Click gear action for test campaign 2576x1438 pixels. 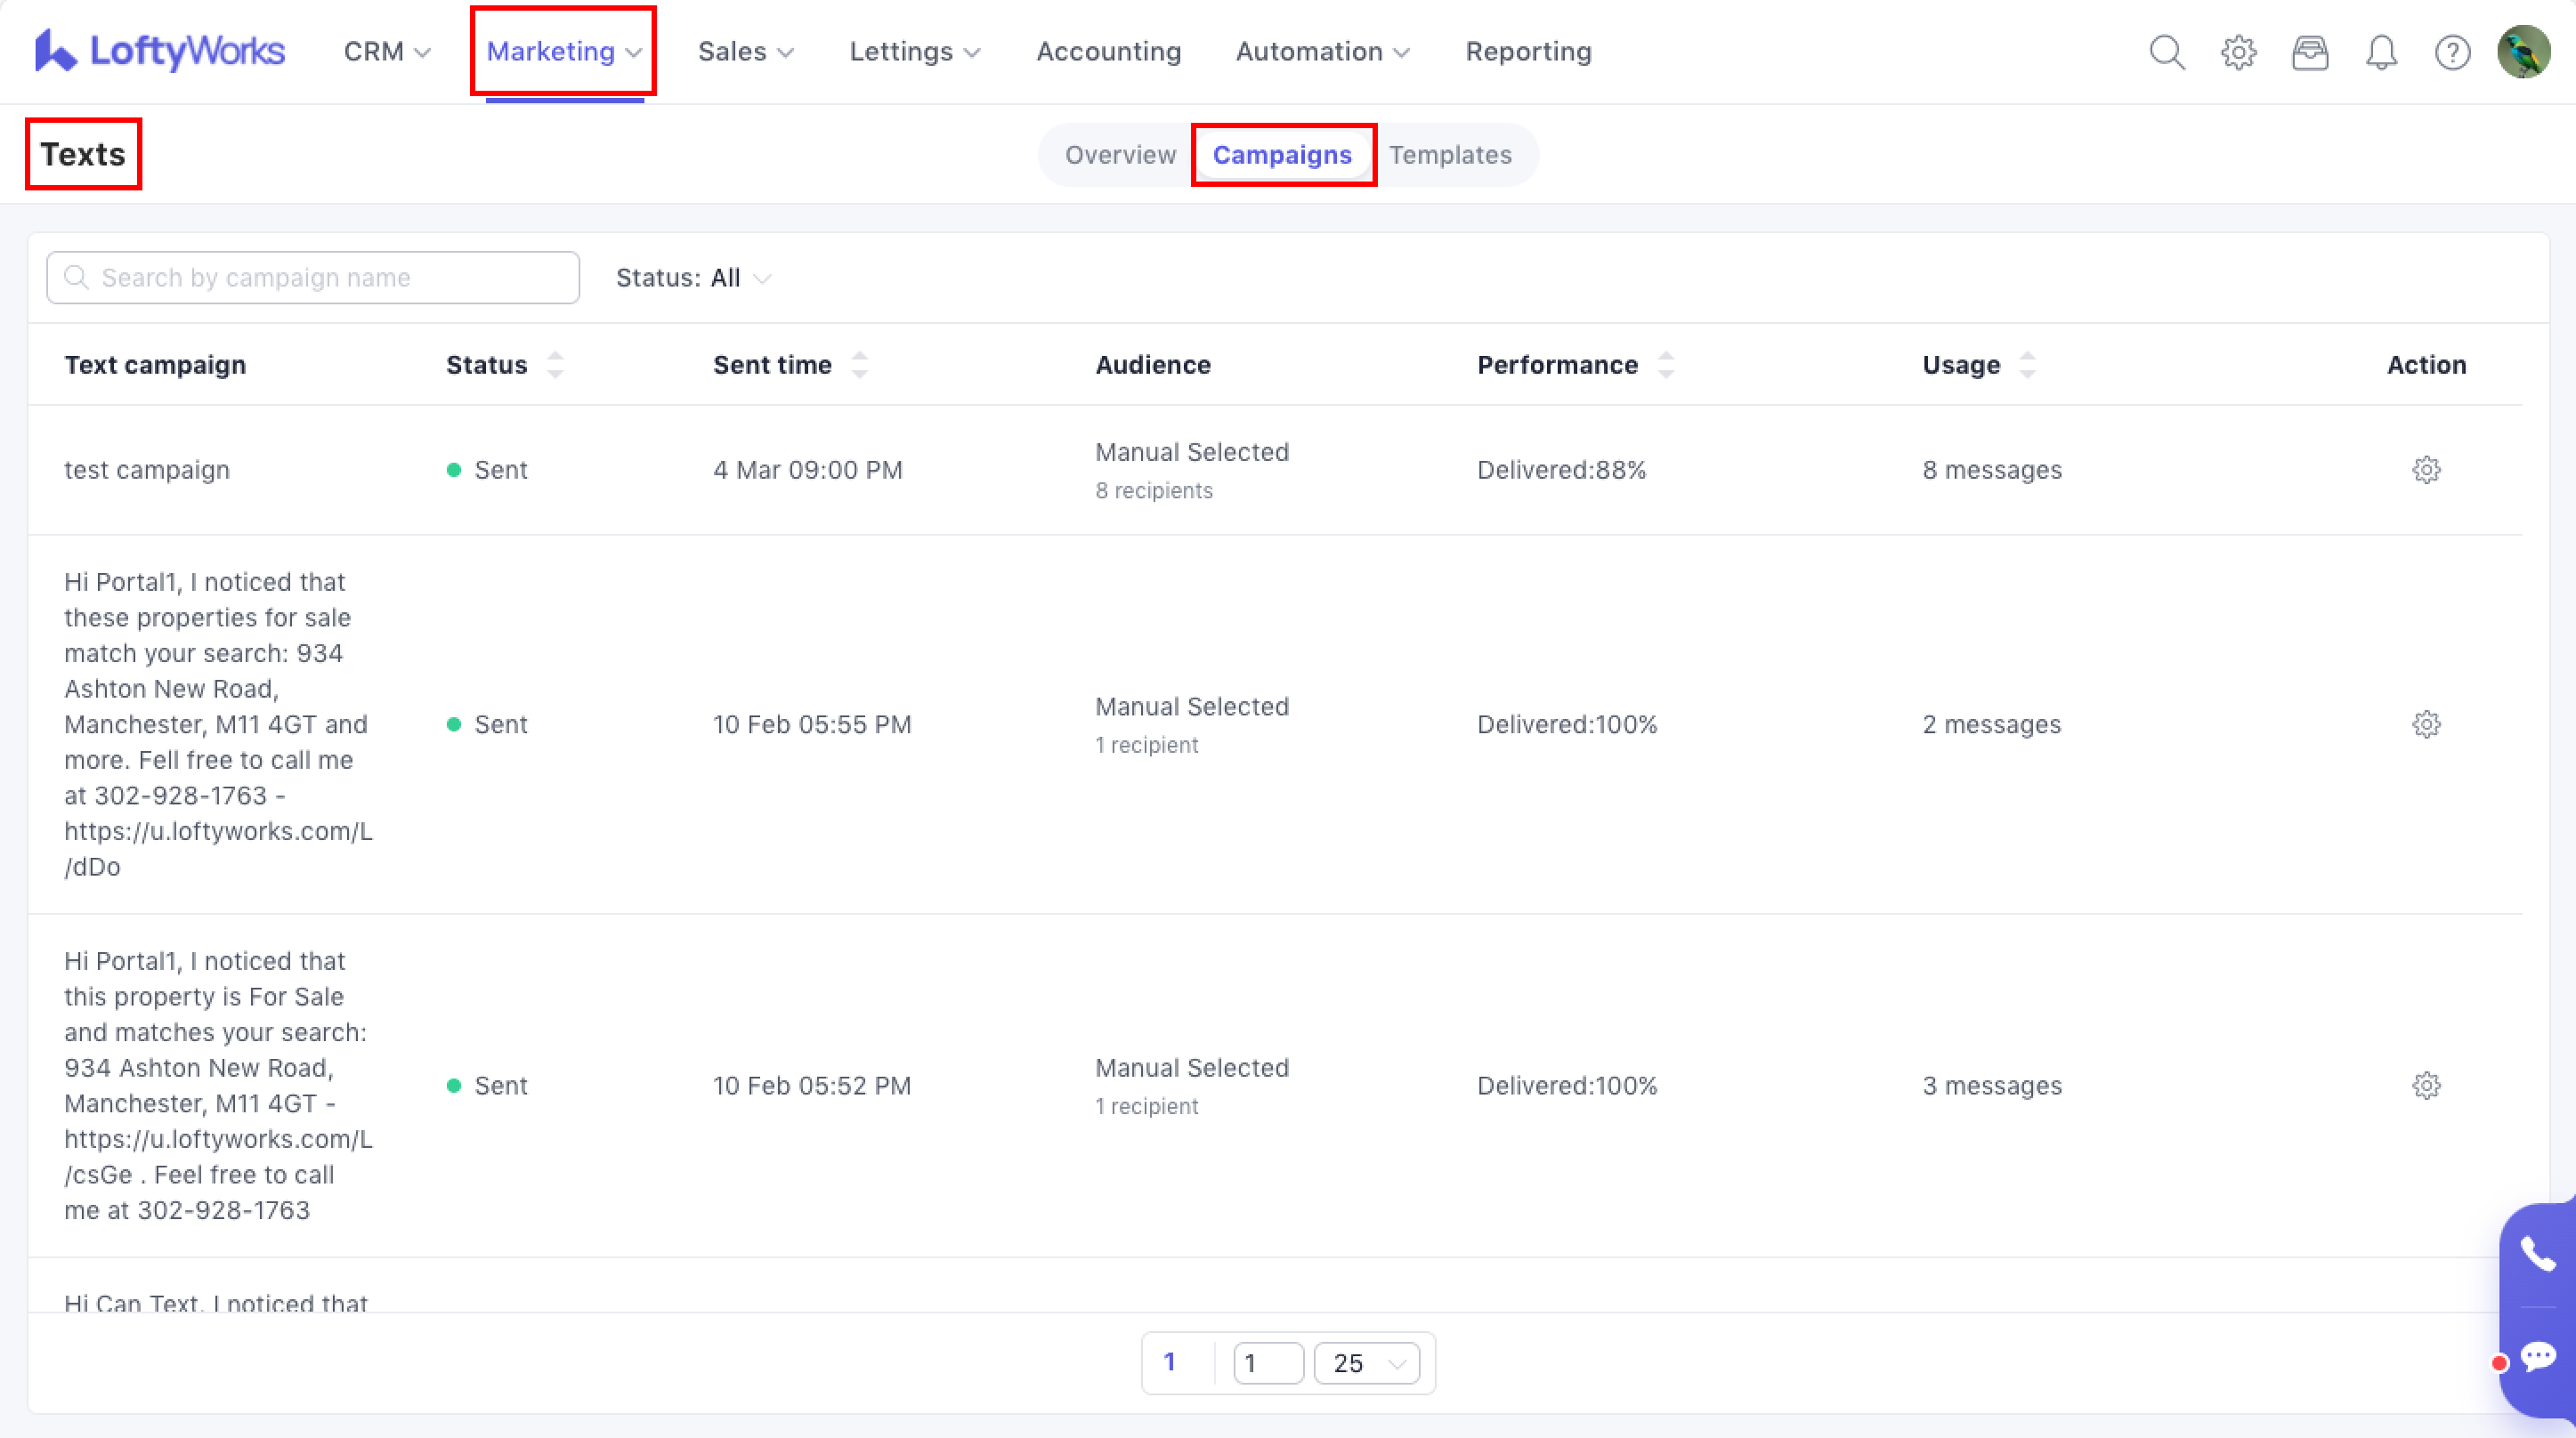(x=2426, y=470)
